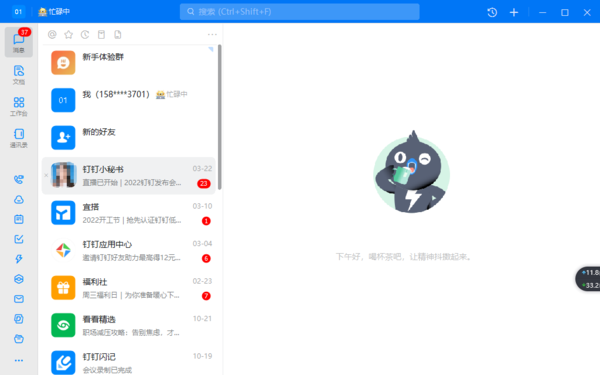Open chat list more options ellipsis
This screenshot has height=375, width=600.
coord(212,34)
